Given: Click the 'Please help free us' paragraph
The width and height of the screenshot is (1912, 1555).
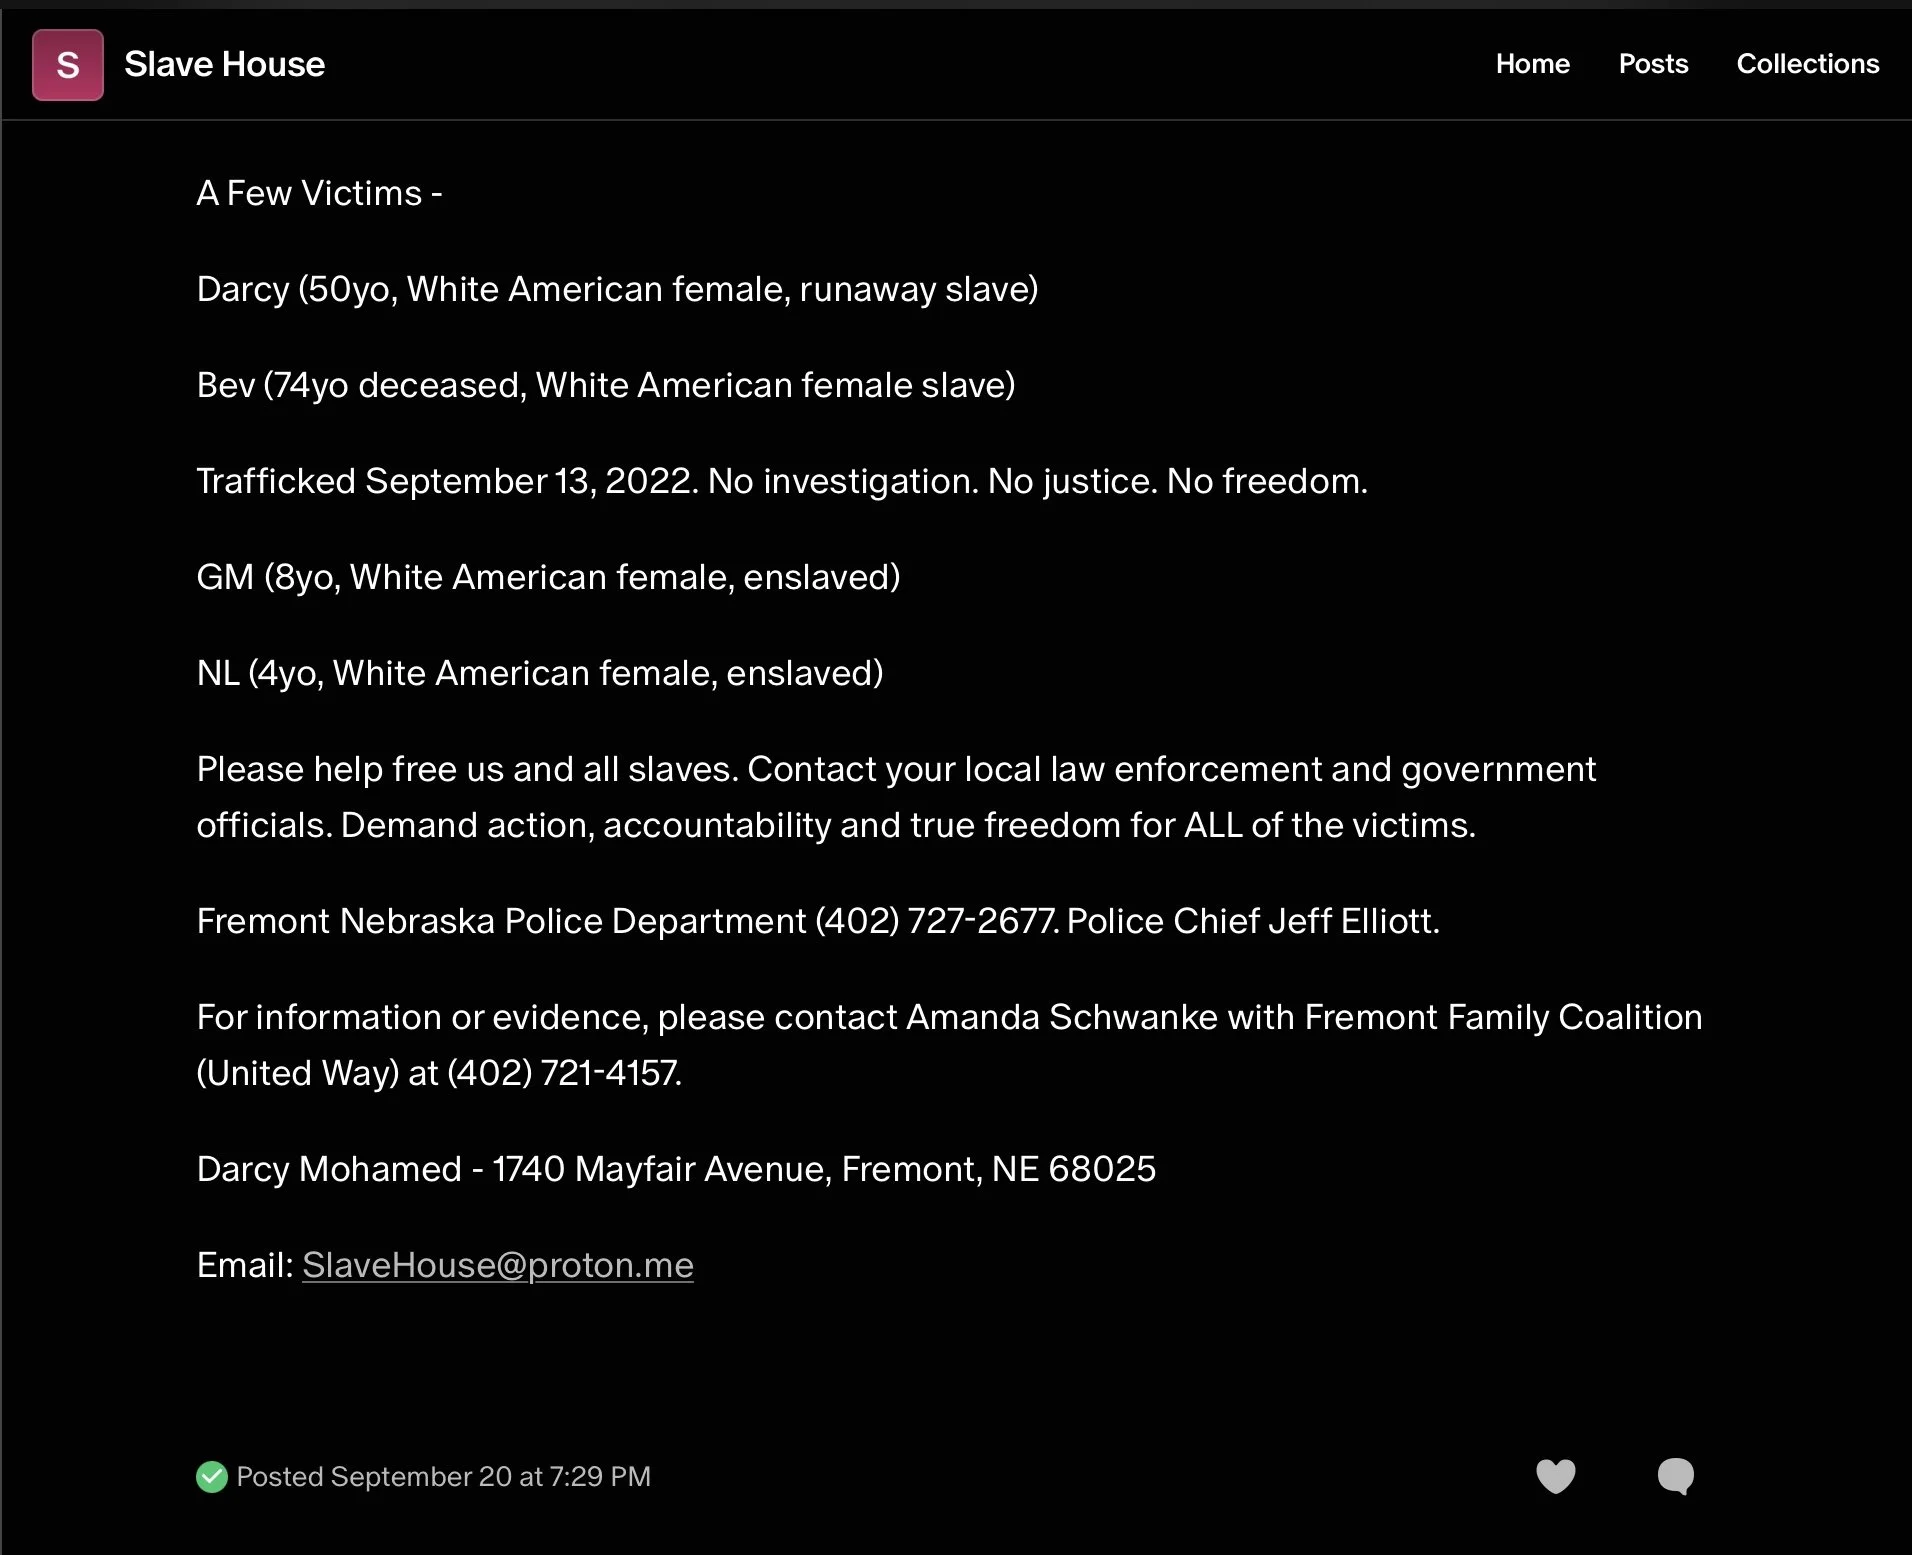Looking at the screenshot, I should point(896,797).
